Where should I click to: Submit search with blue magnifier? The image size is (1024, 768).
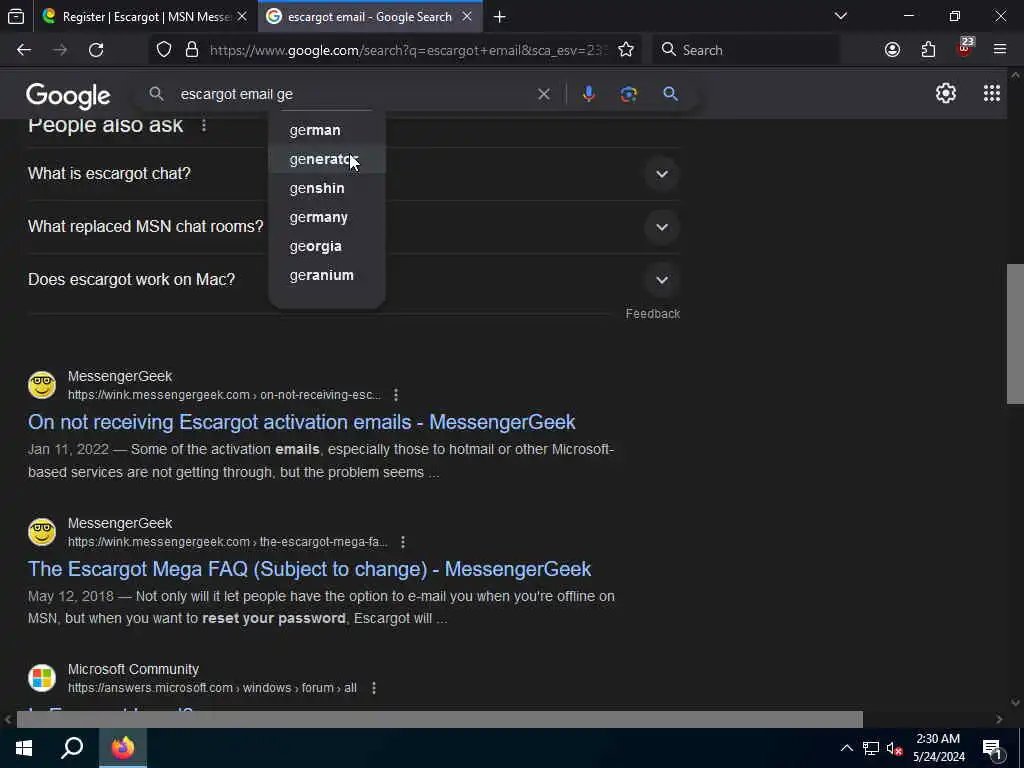(x=670, y=94)
